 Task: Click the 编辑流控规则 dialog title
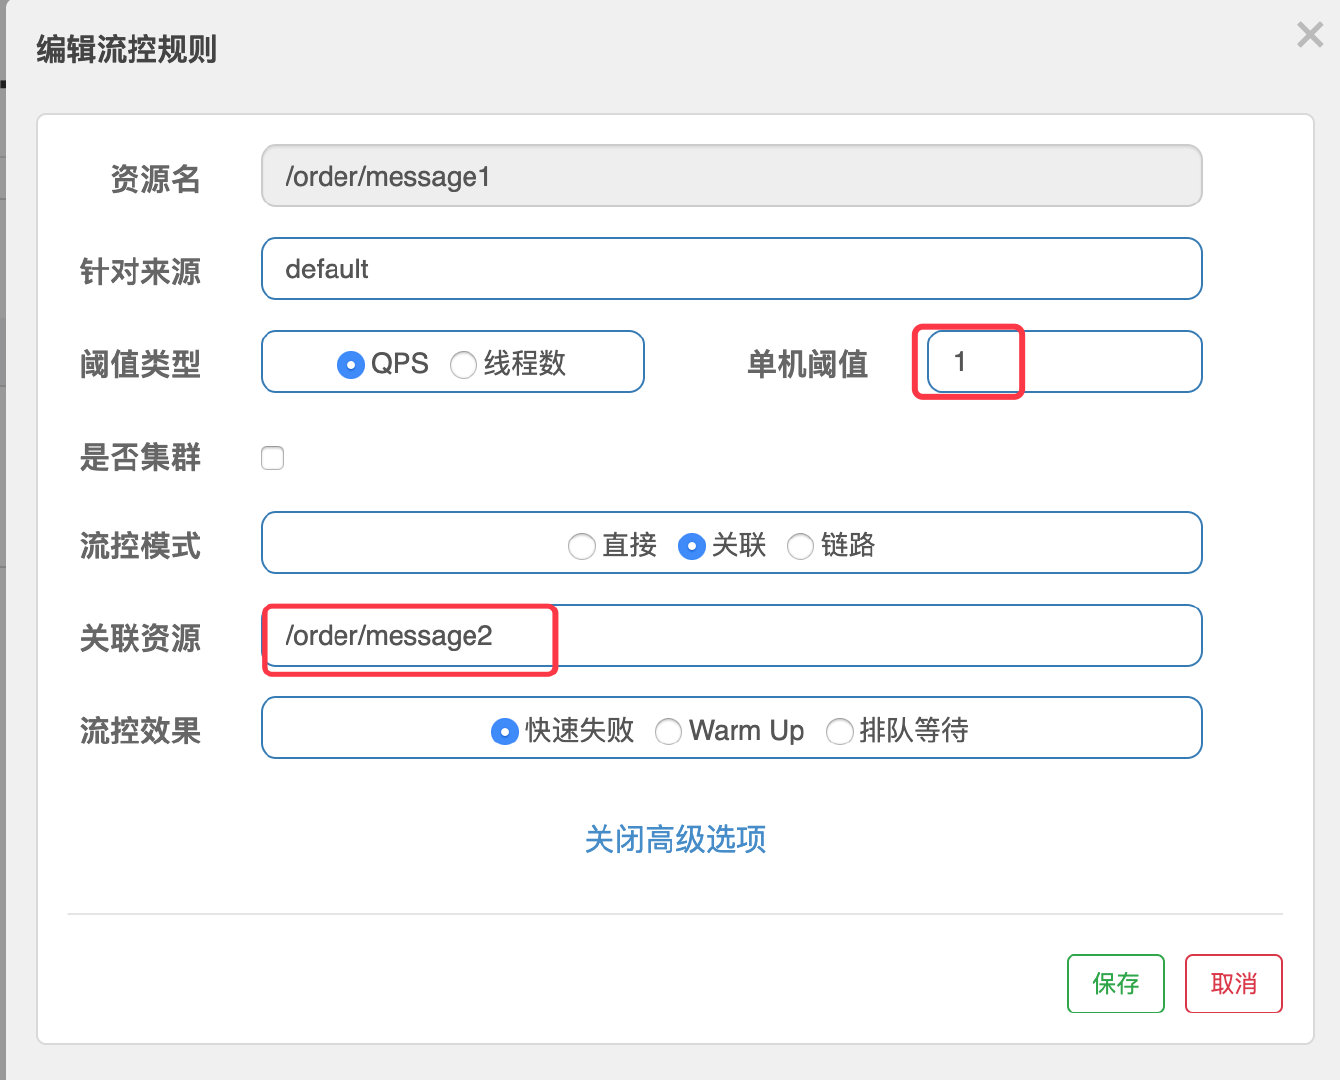pyautogui.click(x=127, y=49)
